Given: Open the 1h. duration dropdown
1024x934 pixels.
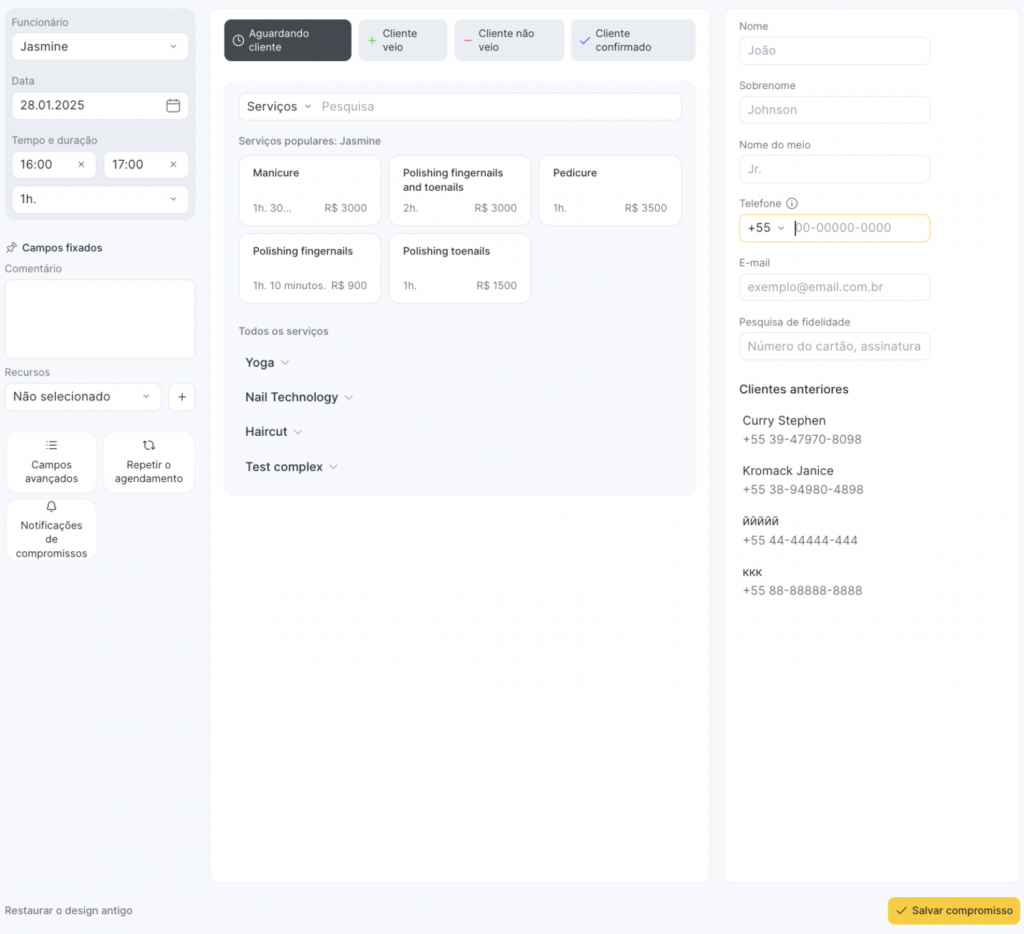Looking at the screenshot, I should pos(100,199).
